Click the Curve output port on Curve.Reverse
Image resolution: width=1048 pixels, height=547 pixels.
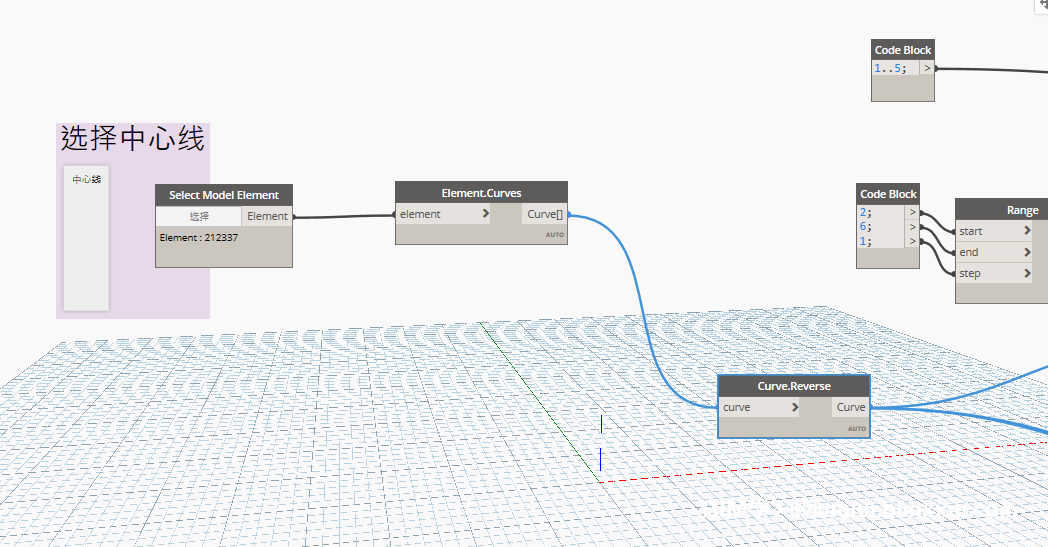(x=850, y=407)
